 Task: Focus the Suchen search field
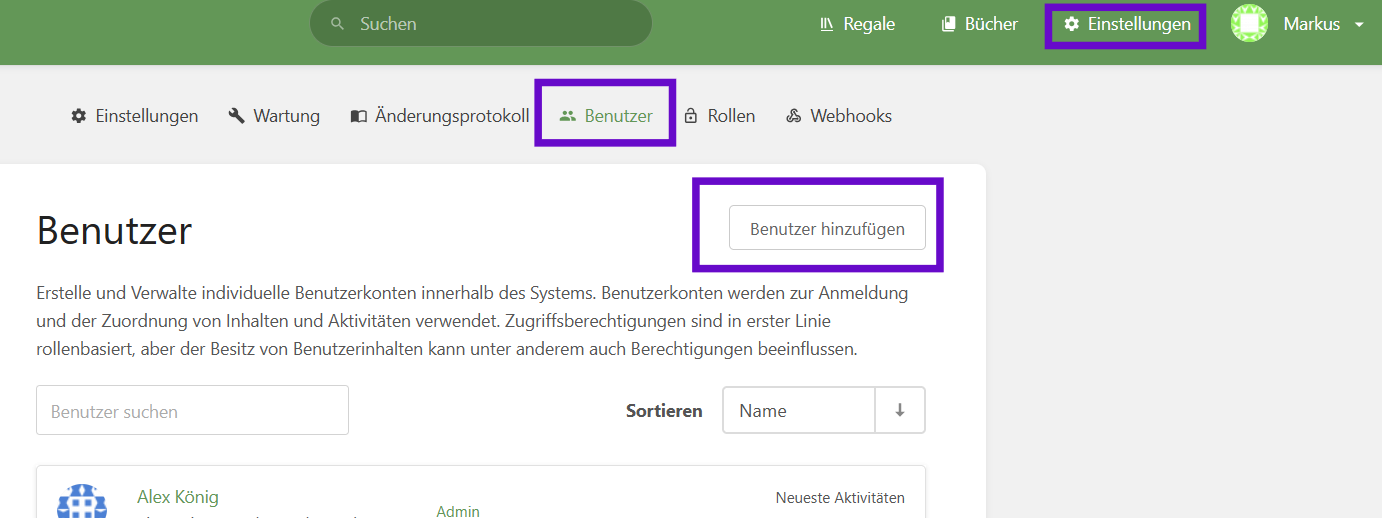coord(481,23)
